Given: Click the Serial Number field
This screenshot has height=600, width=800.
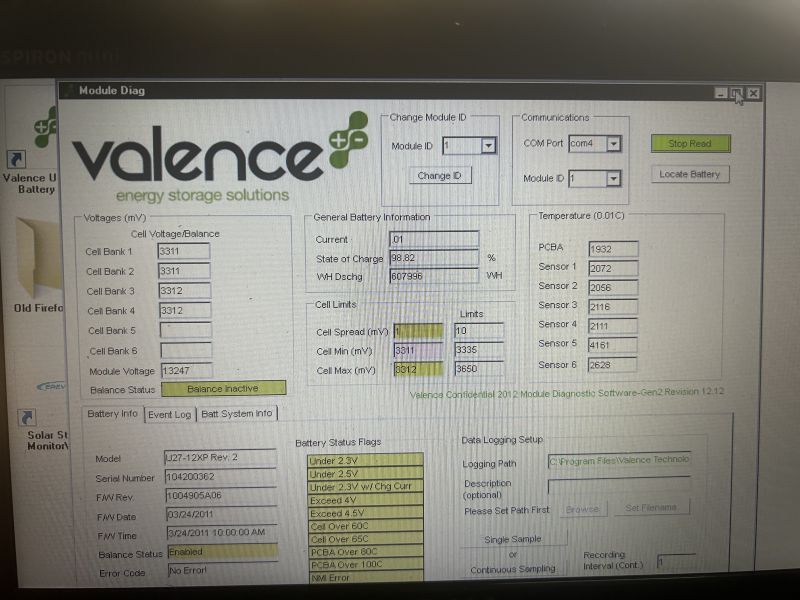Looking at the screenshot, I should click(x=221, y=477).
